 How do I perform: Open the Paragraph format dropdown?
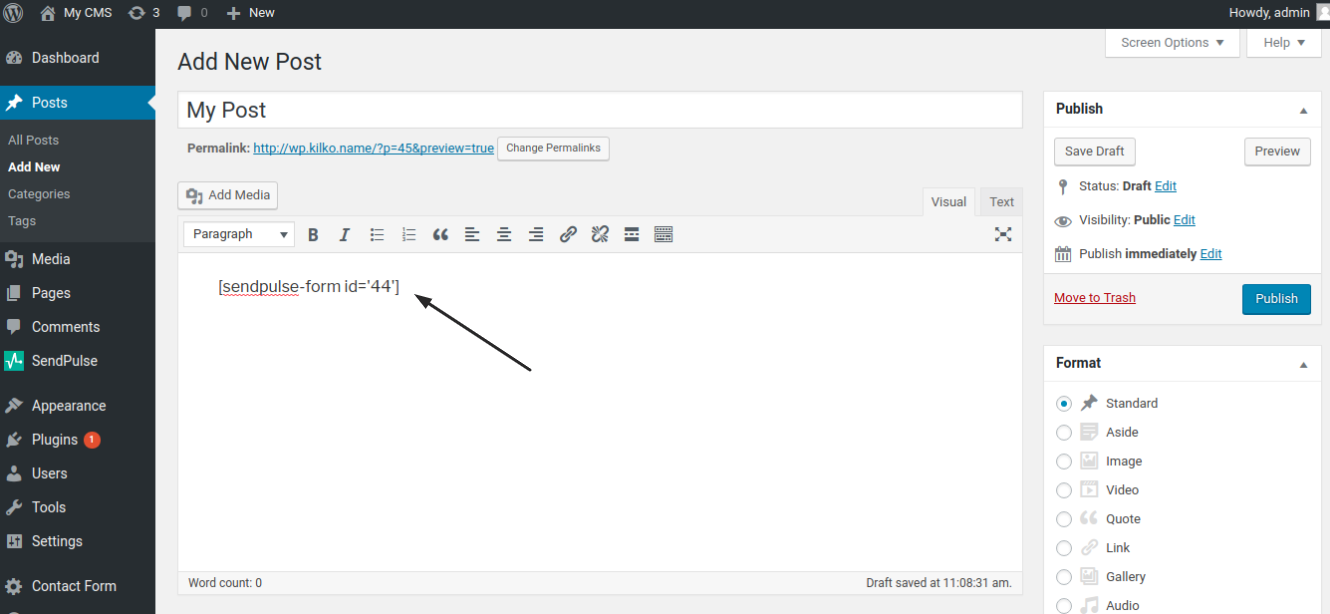239,234
